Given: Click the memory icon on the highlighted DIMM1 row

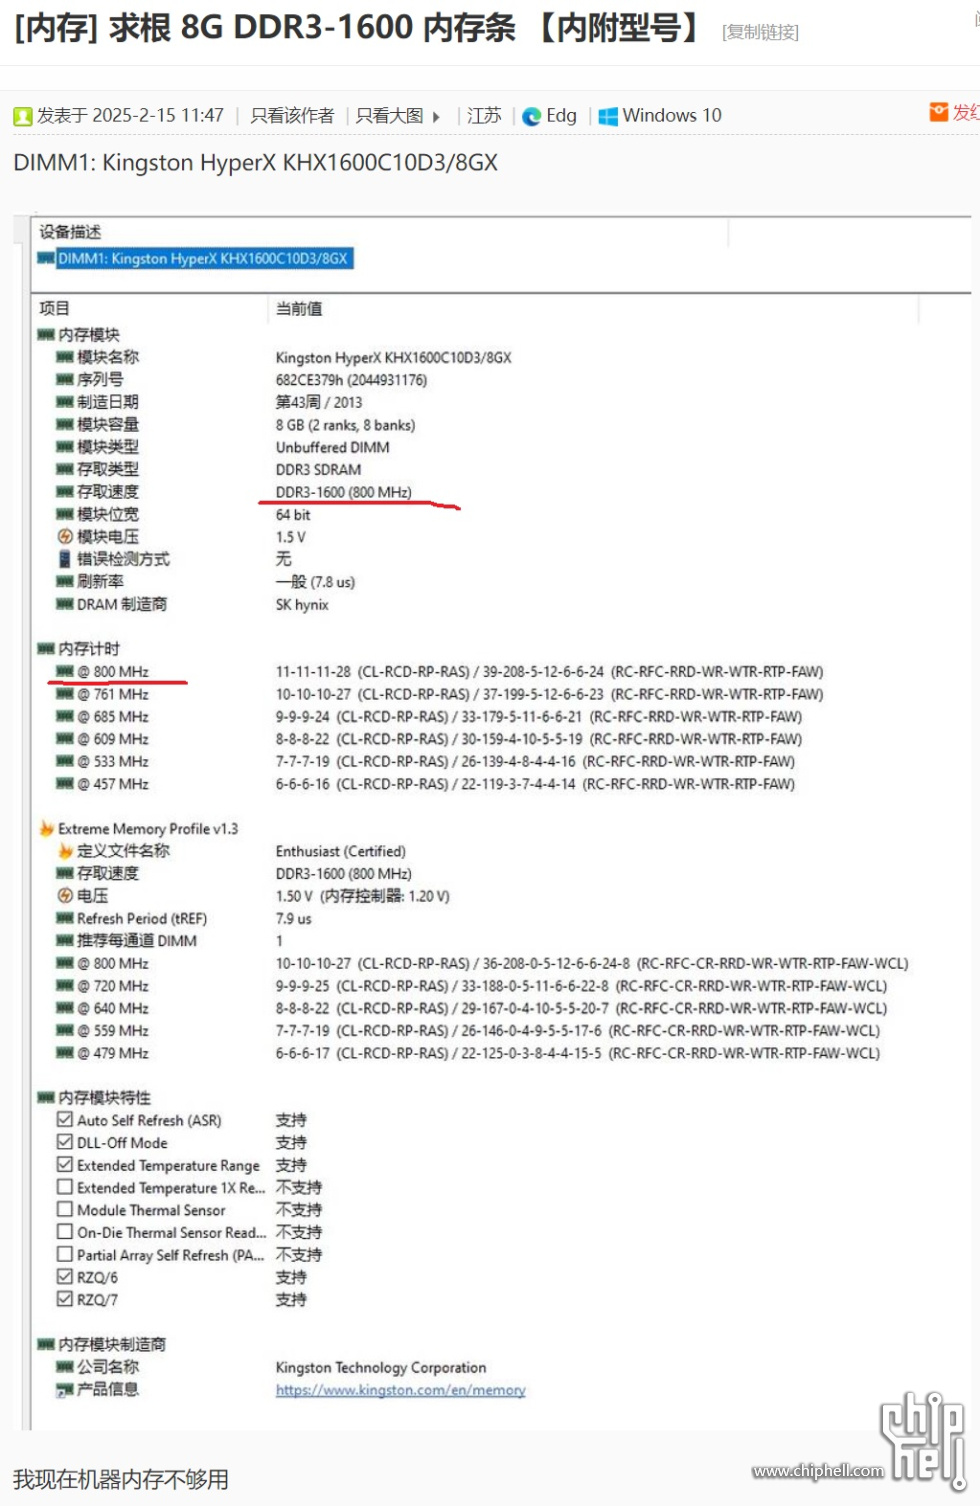Looking at the screenshot, I should tap(46, 258).
